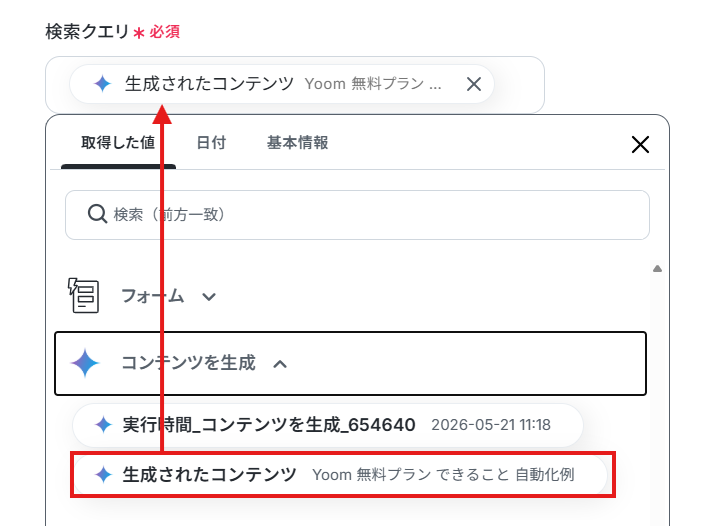Switch to the 取得した値 tab
This screenshot has height=526, width=711.
click(118, 143)
